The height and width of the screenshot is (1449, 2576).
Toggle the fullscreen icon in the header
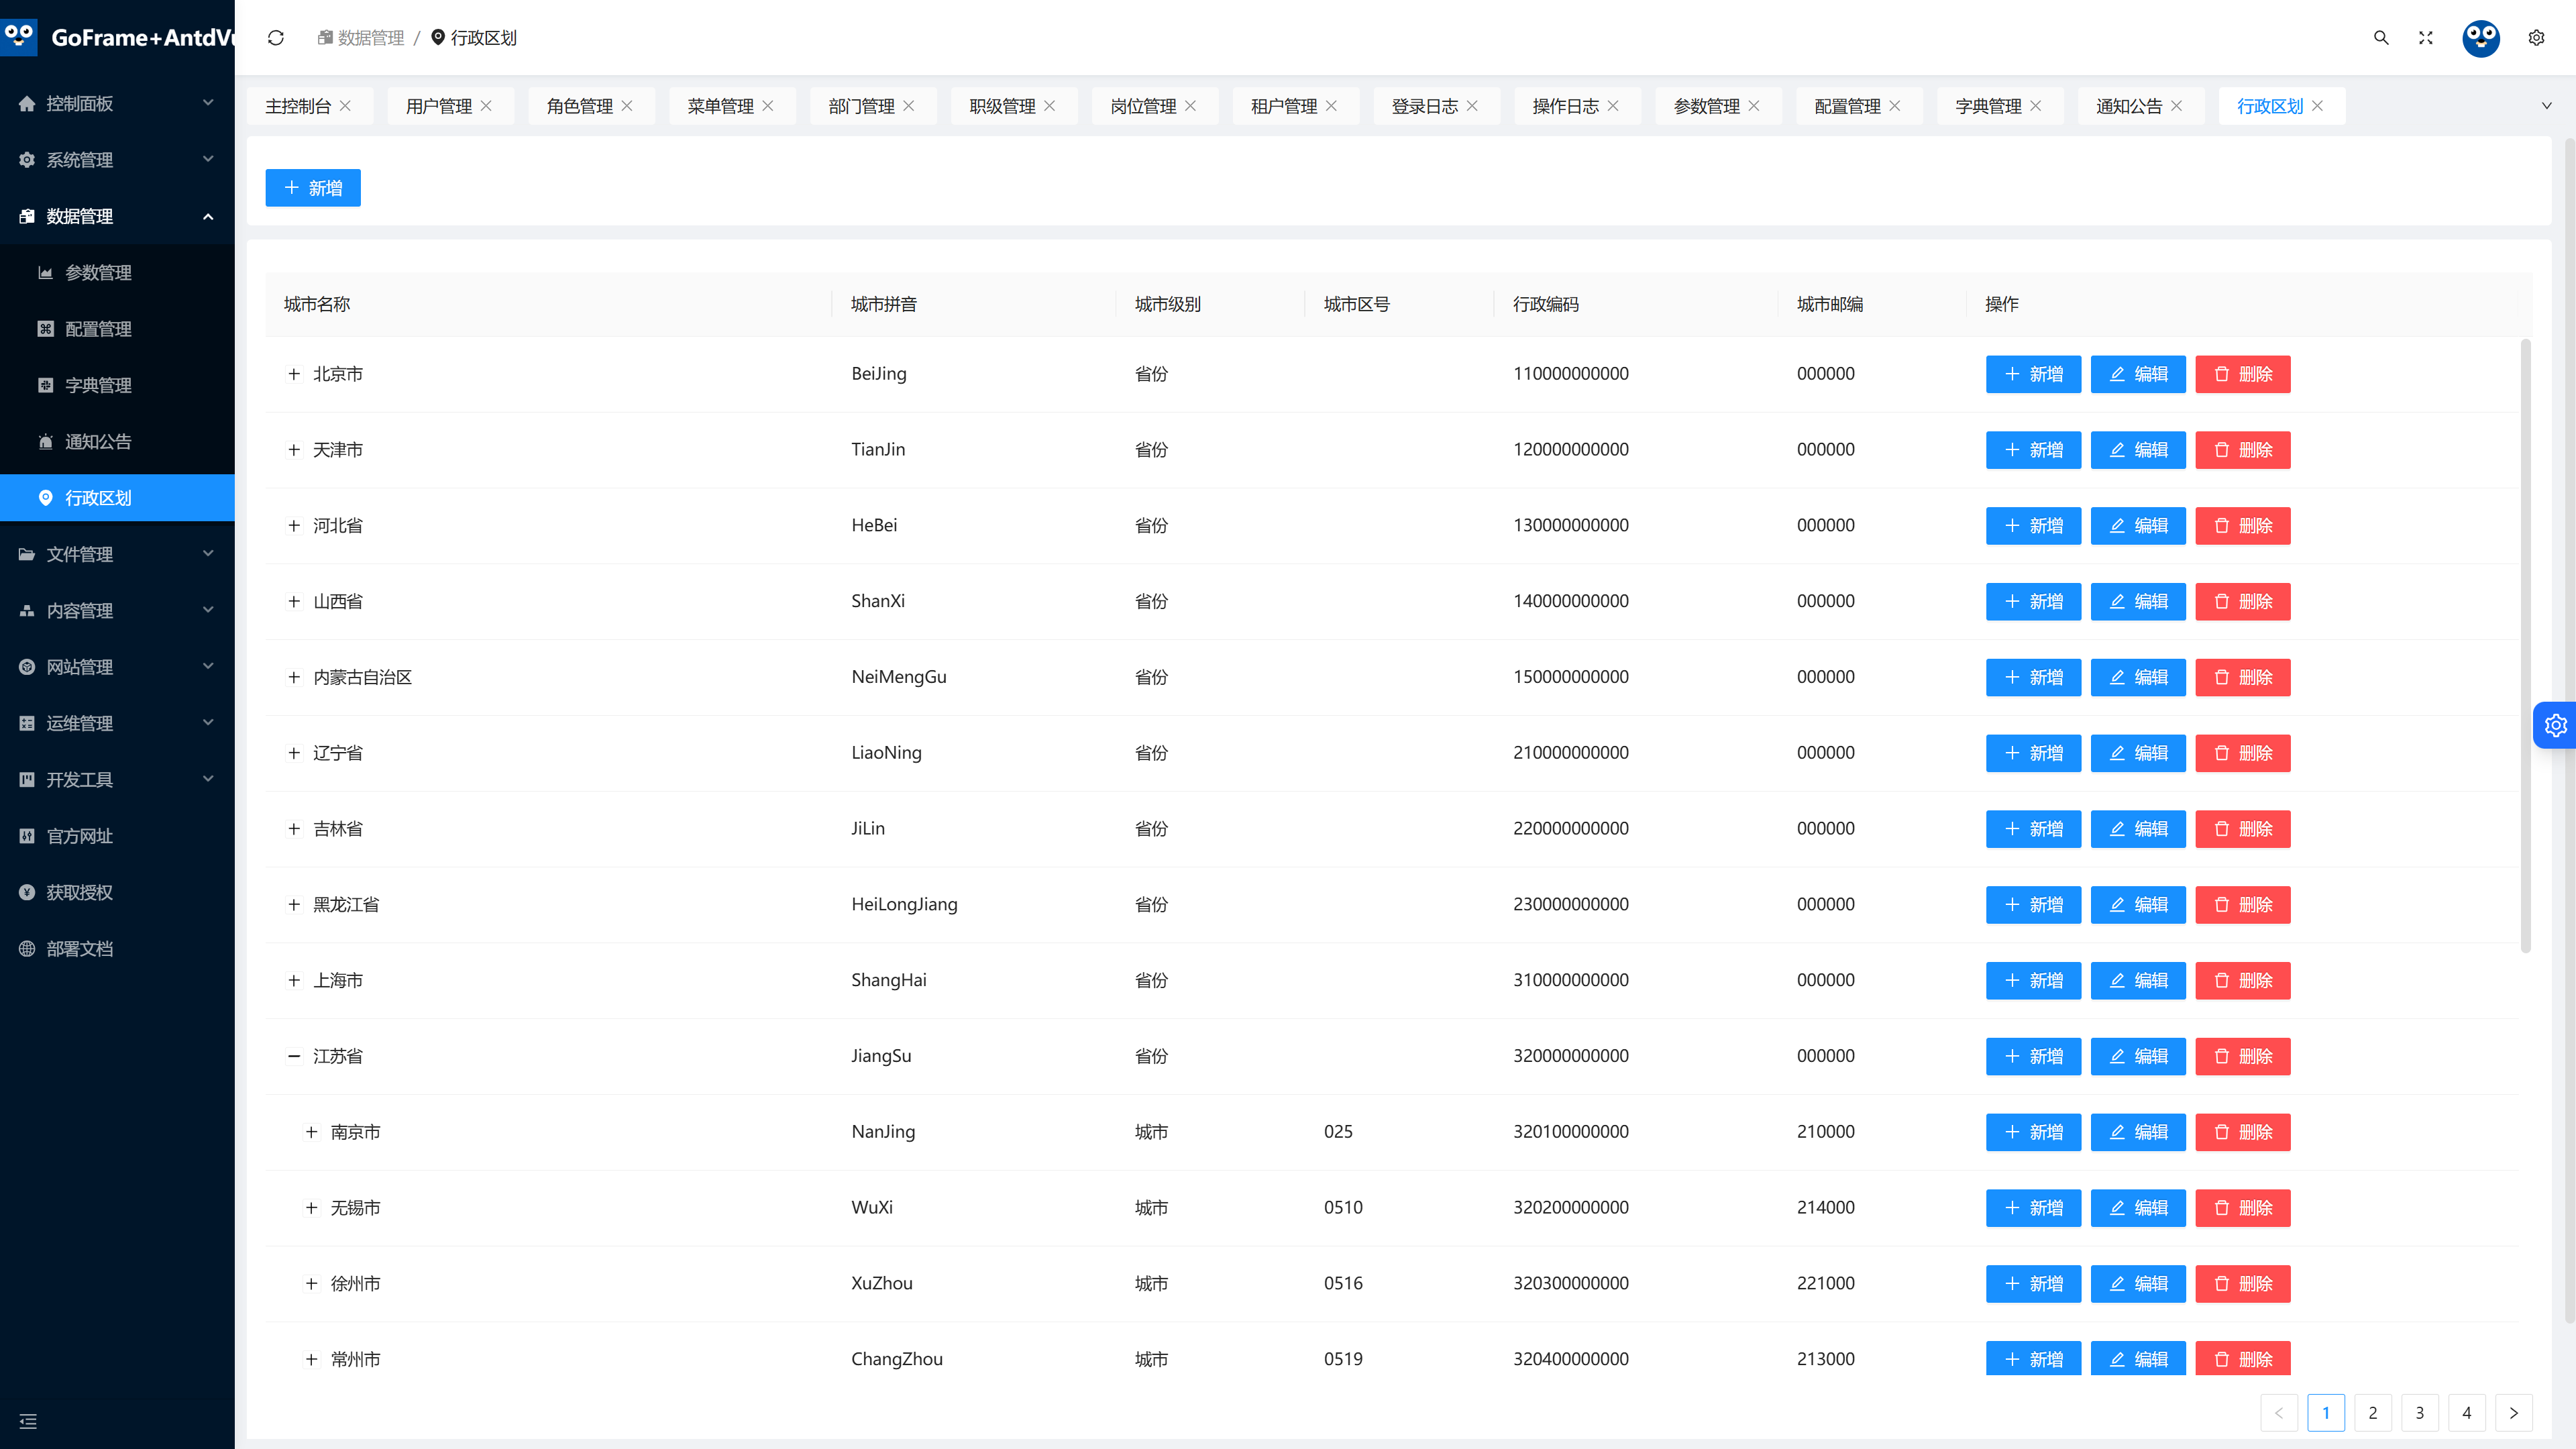(x=2426, y=38)
